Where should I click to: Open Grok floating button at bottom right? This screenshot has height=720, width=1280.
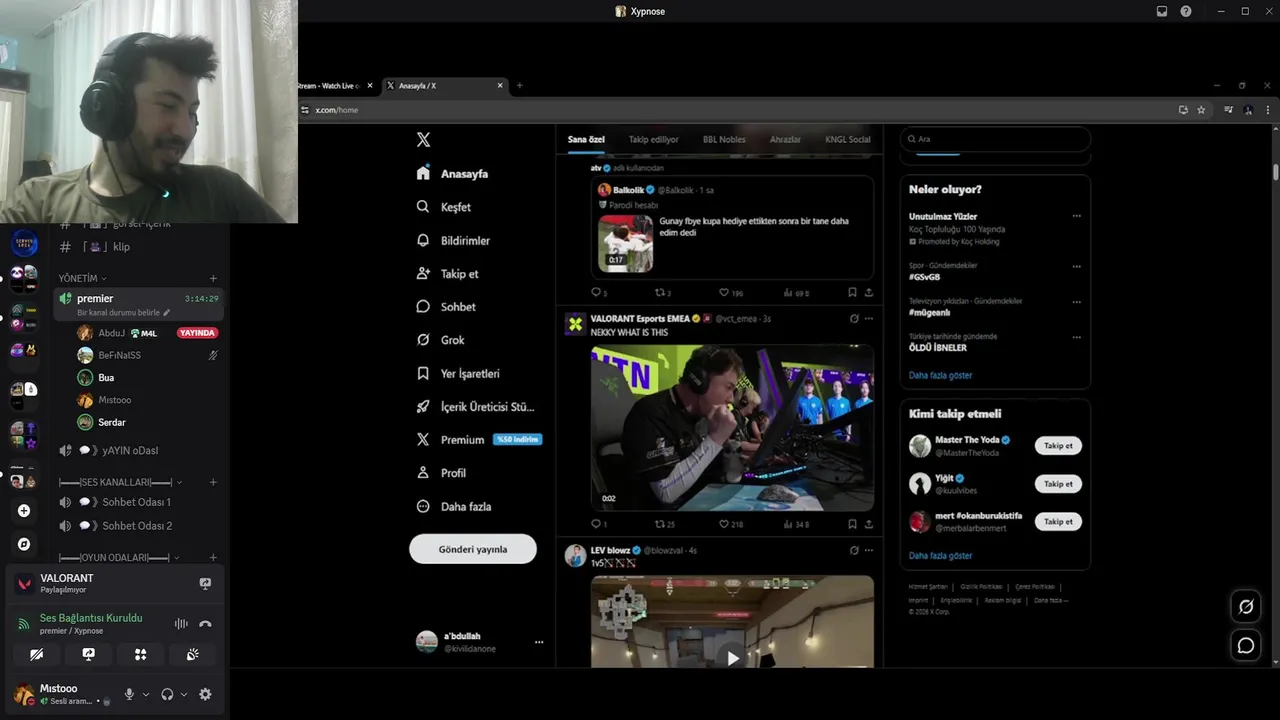point(1246,606)
